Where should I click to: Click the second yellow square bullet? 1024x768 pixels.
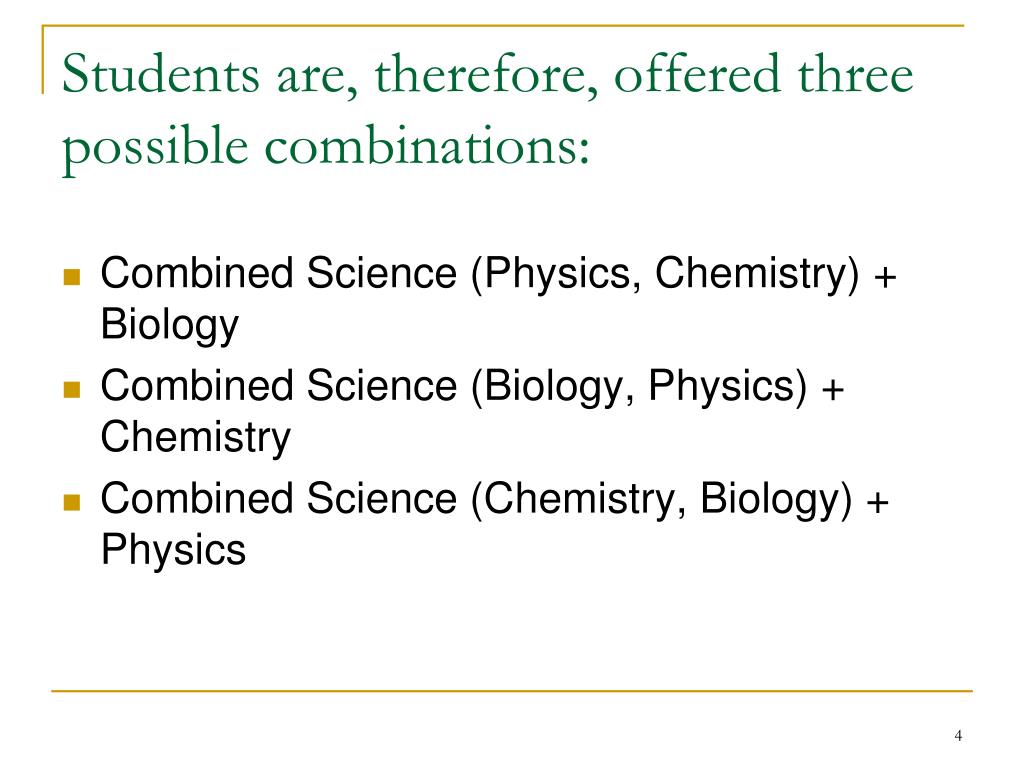[x=72, y=390]
